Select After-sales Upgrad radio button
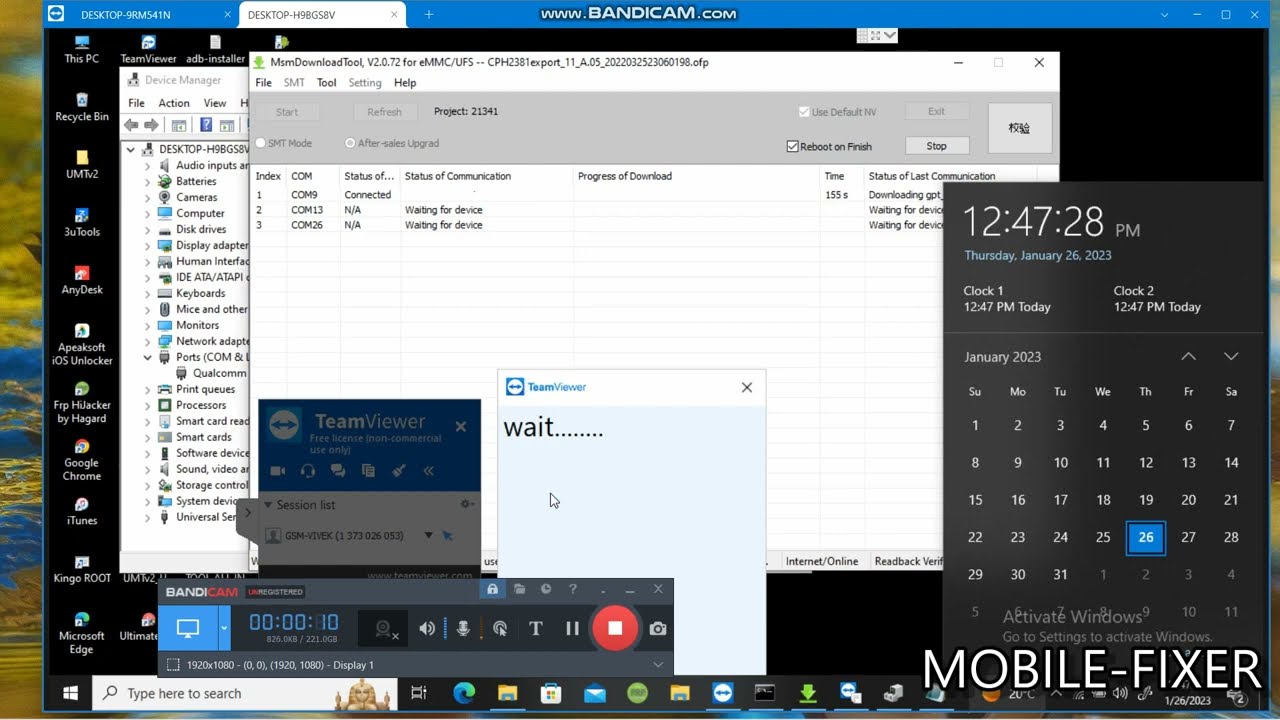 350,143
